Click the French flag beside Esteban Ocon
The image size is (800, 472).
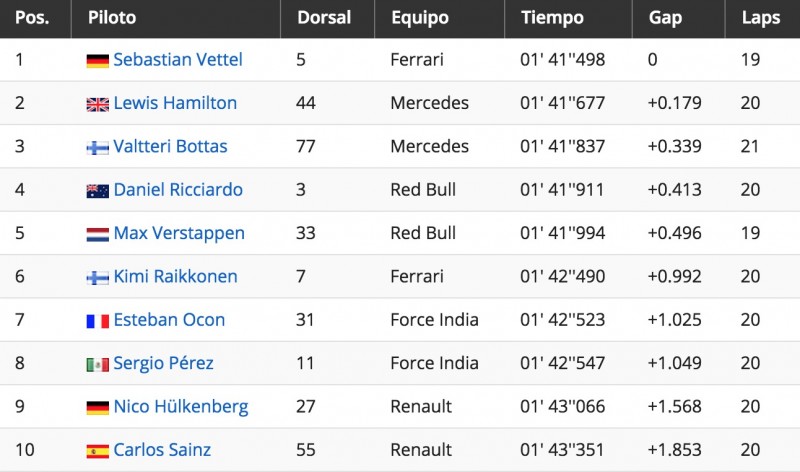[x=97, y=321]
